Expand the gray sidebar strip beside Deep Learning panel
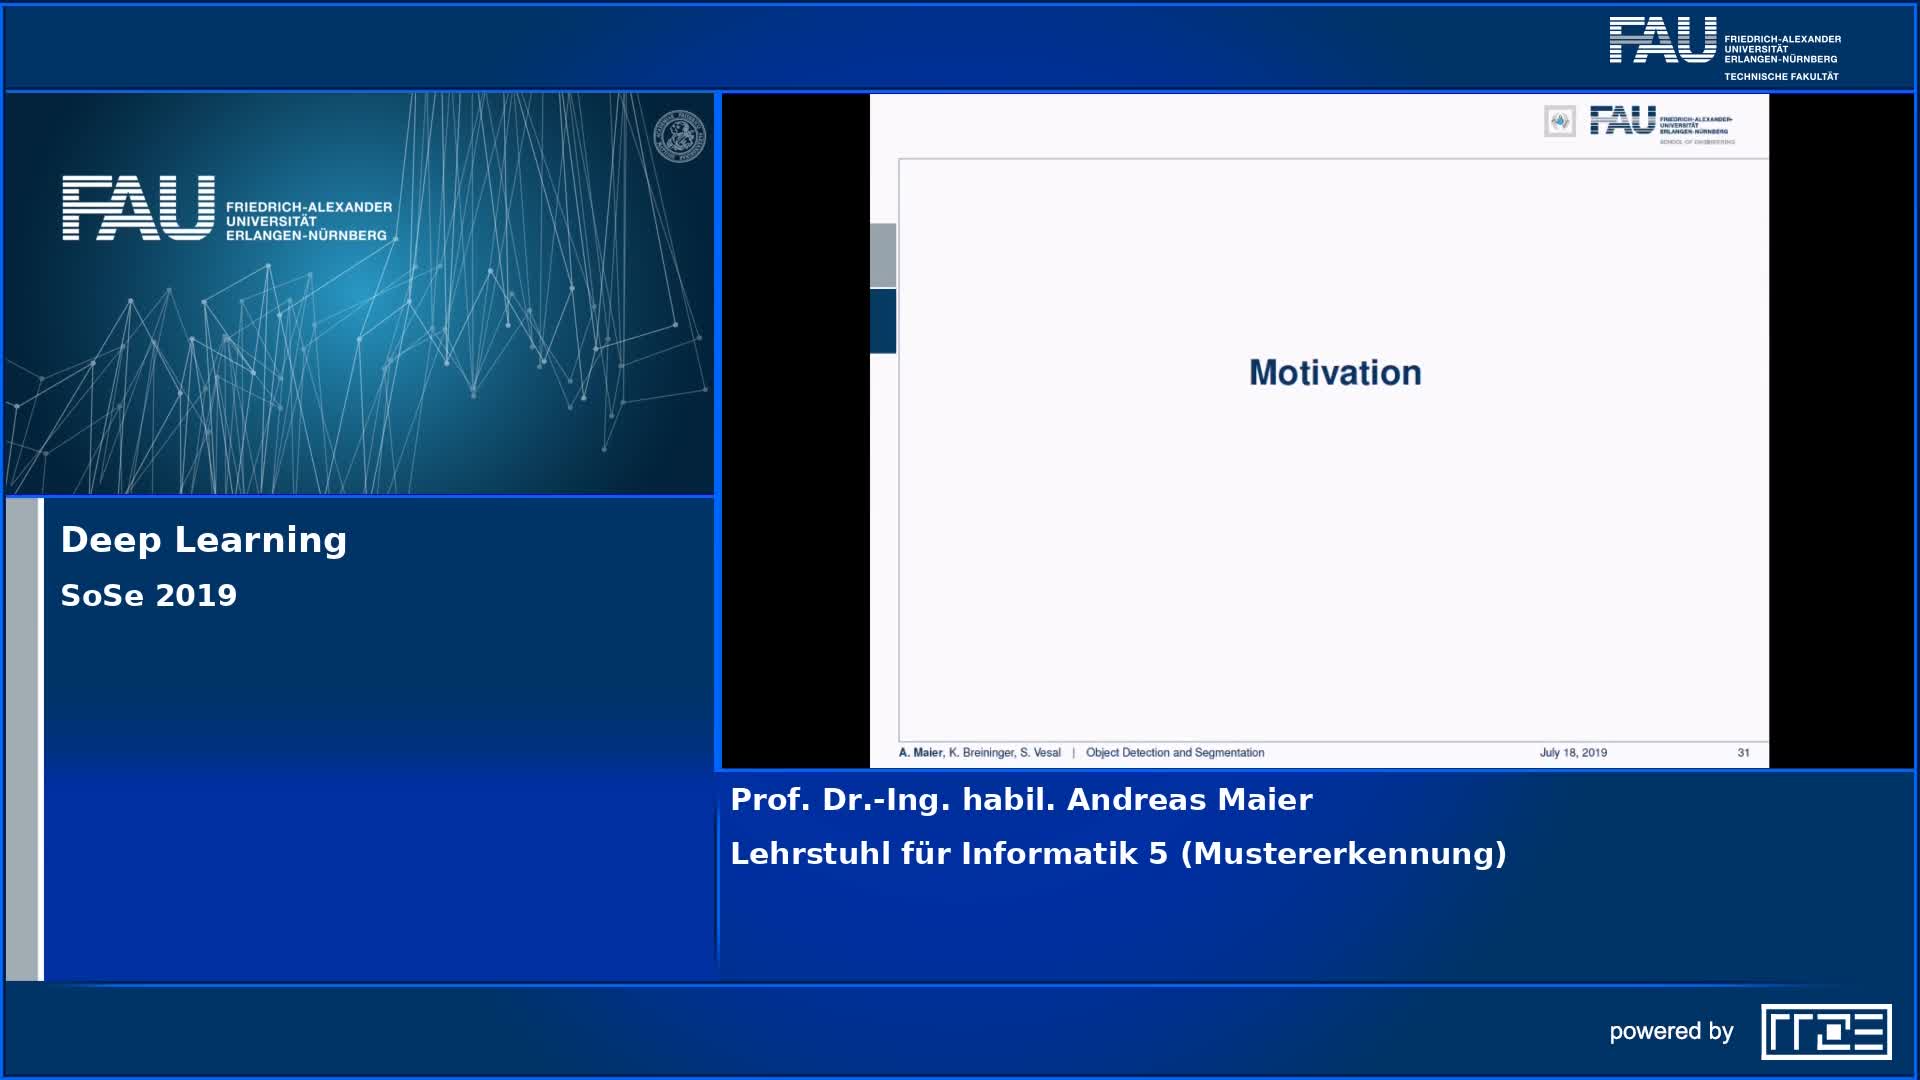Image resolution: width=1920 pixels, height=1080 pixels. click(22, 720)
